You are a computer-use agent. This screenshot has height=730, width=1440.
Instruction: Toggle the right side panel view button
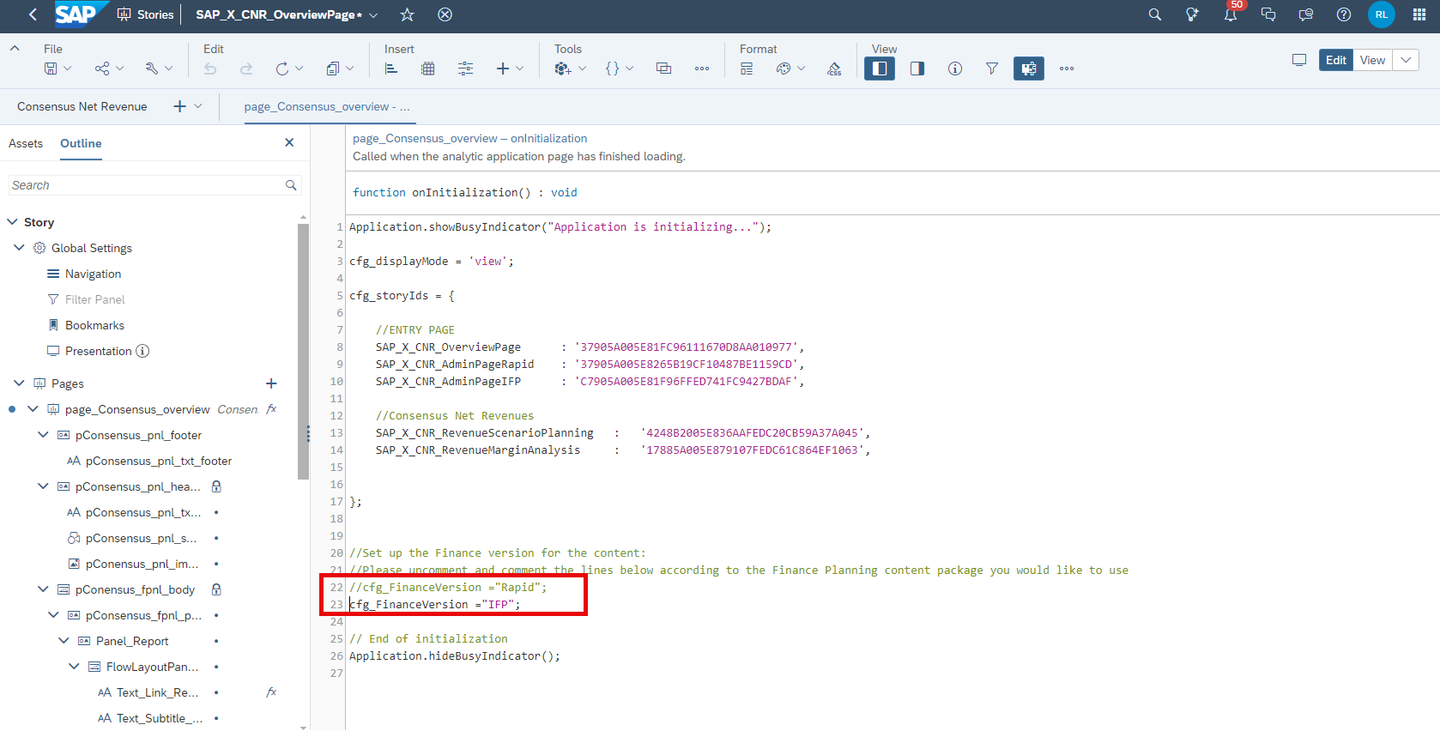pos(917,68)
